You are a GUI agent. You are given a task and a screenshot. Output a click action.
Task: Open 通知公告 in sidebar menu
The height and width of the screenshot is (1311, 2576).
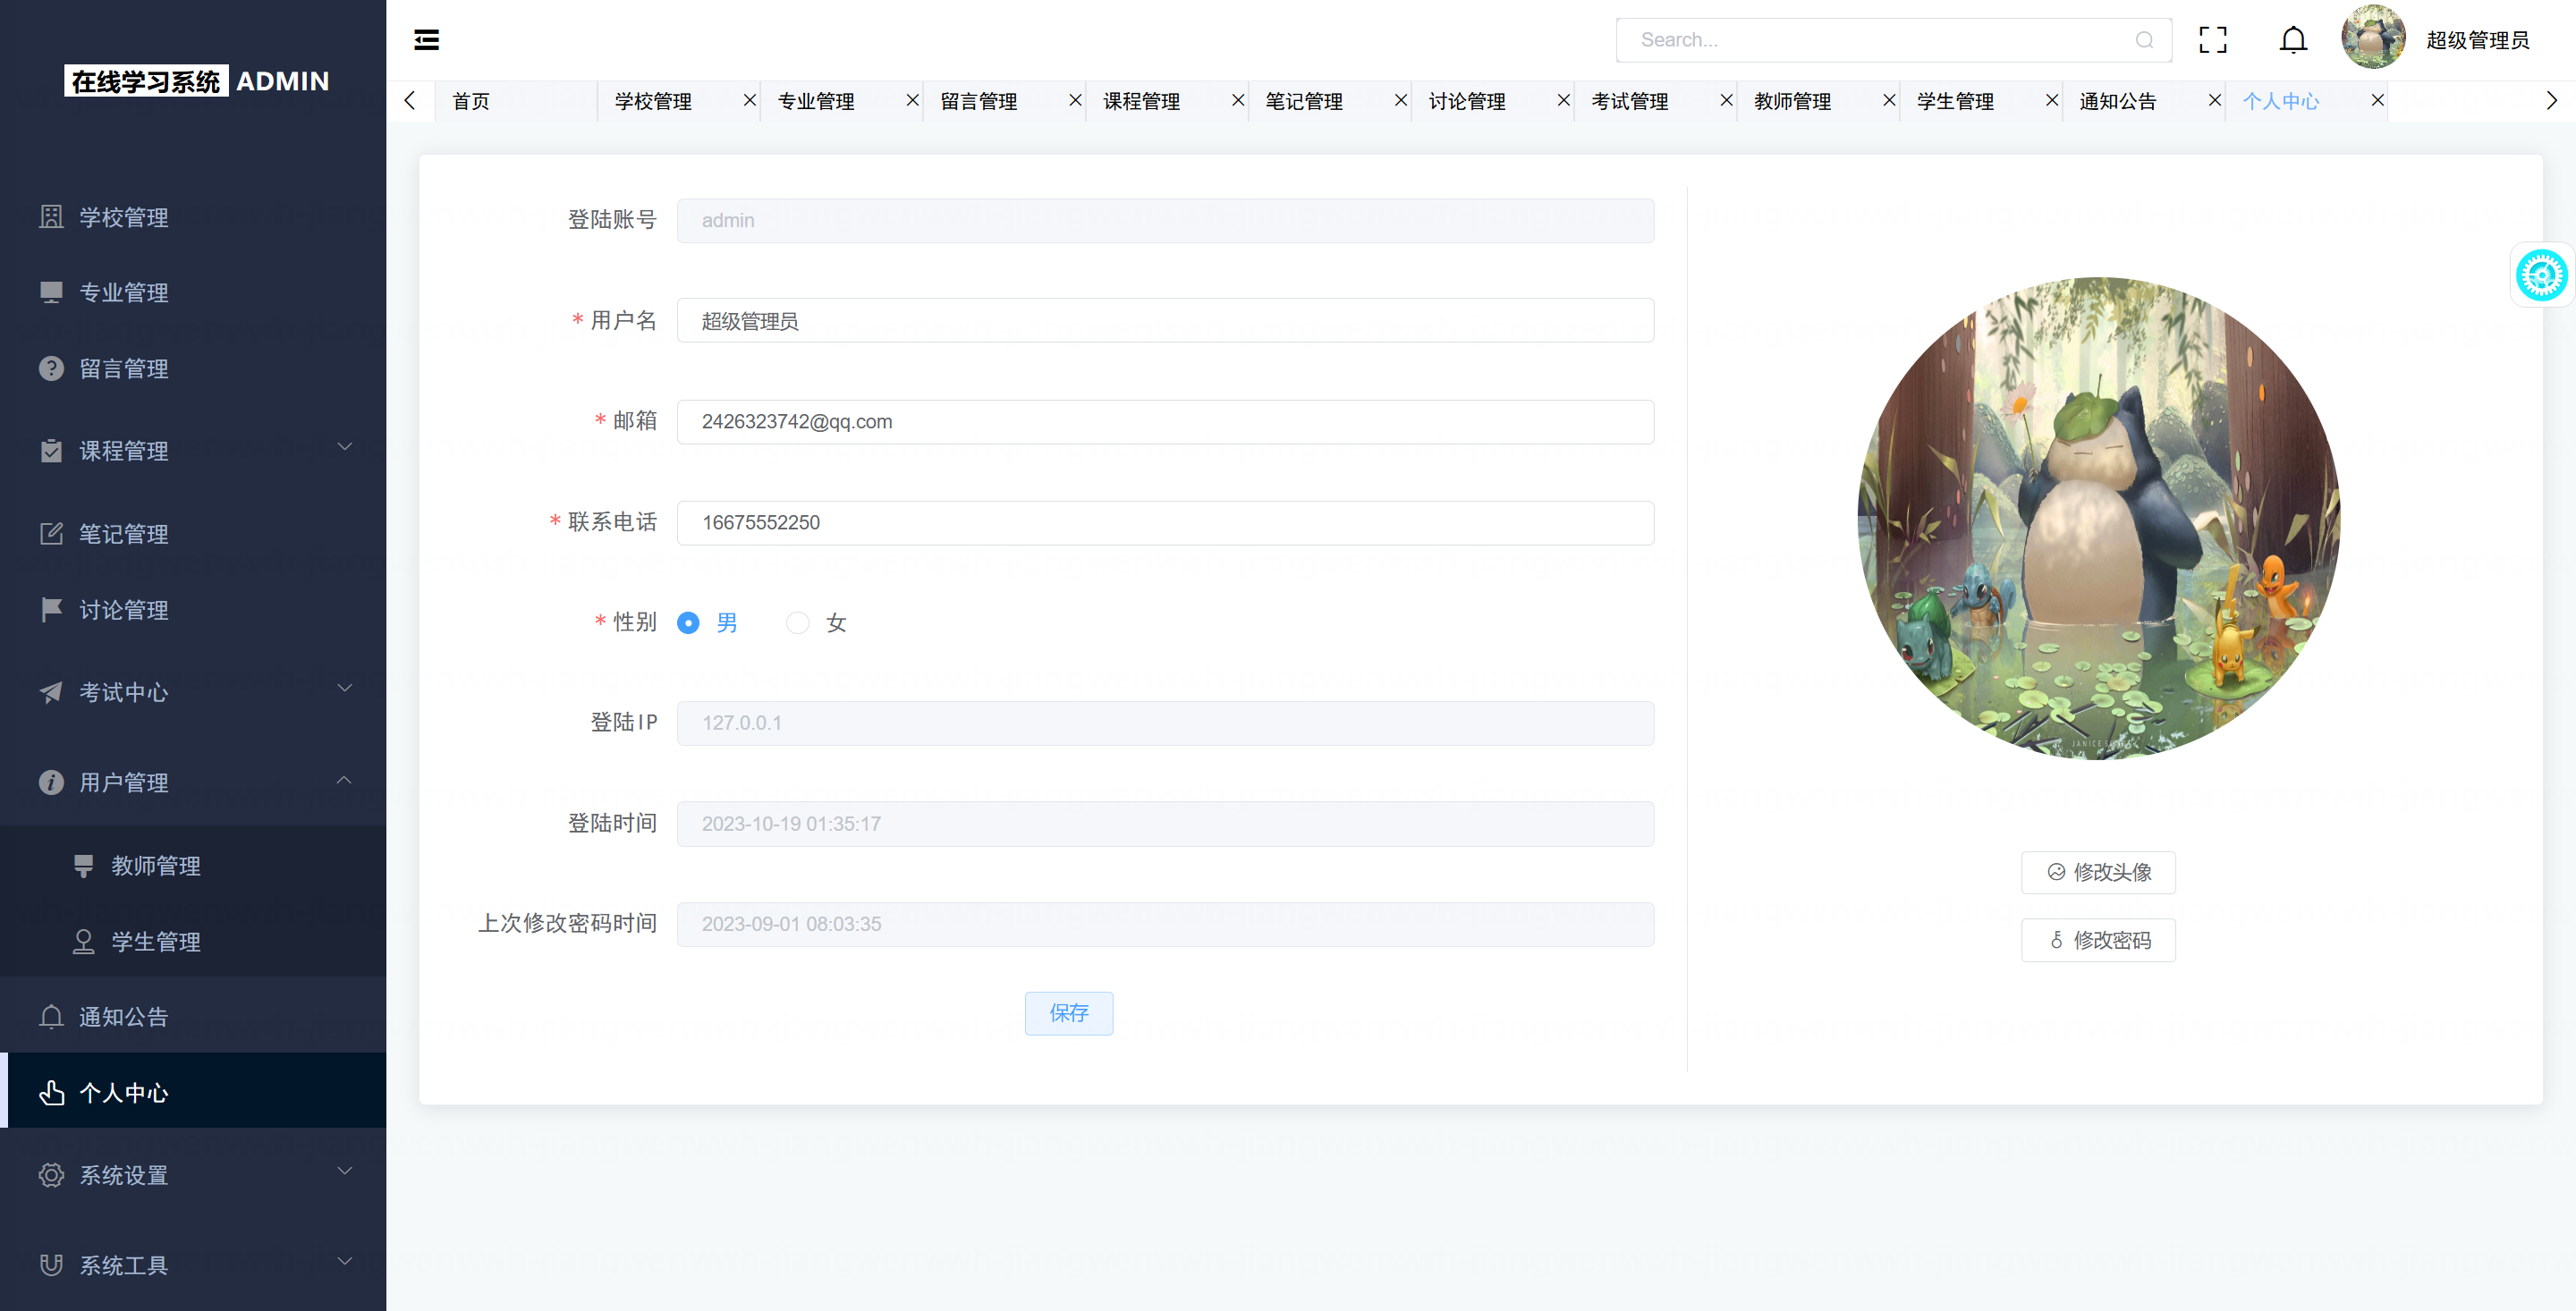point(124,1016)
